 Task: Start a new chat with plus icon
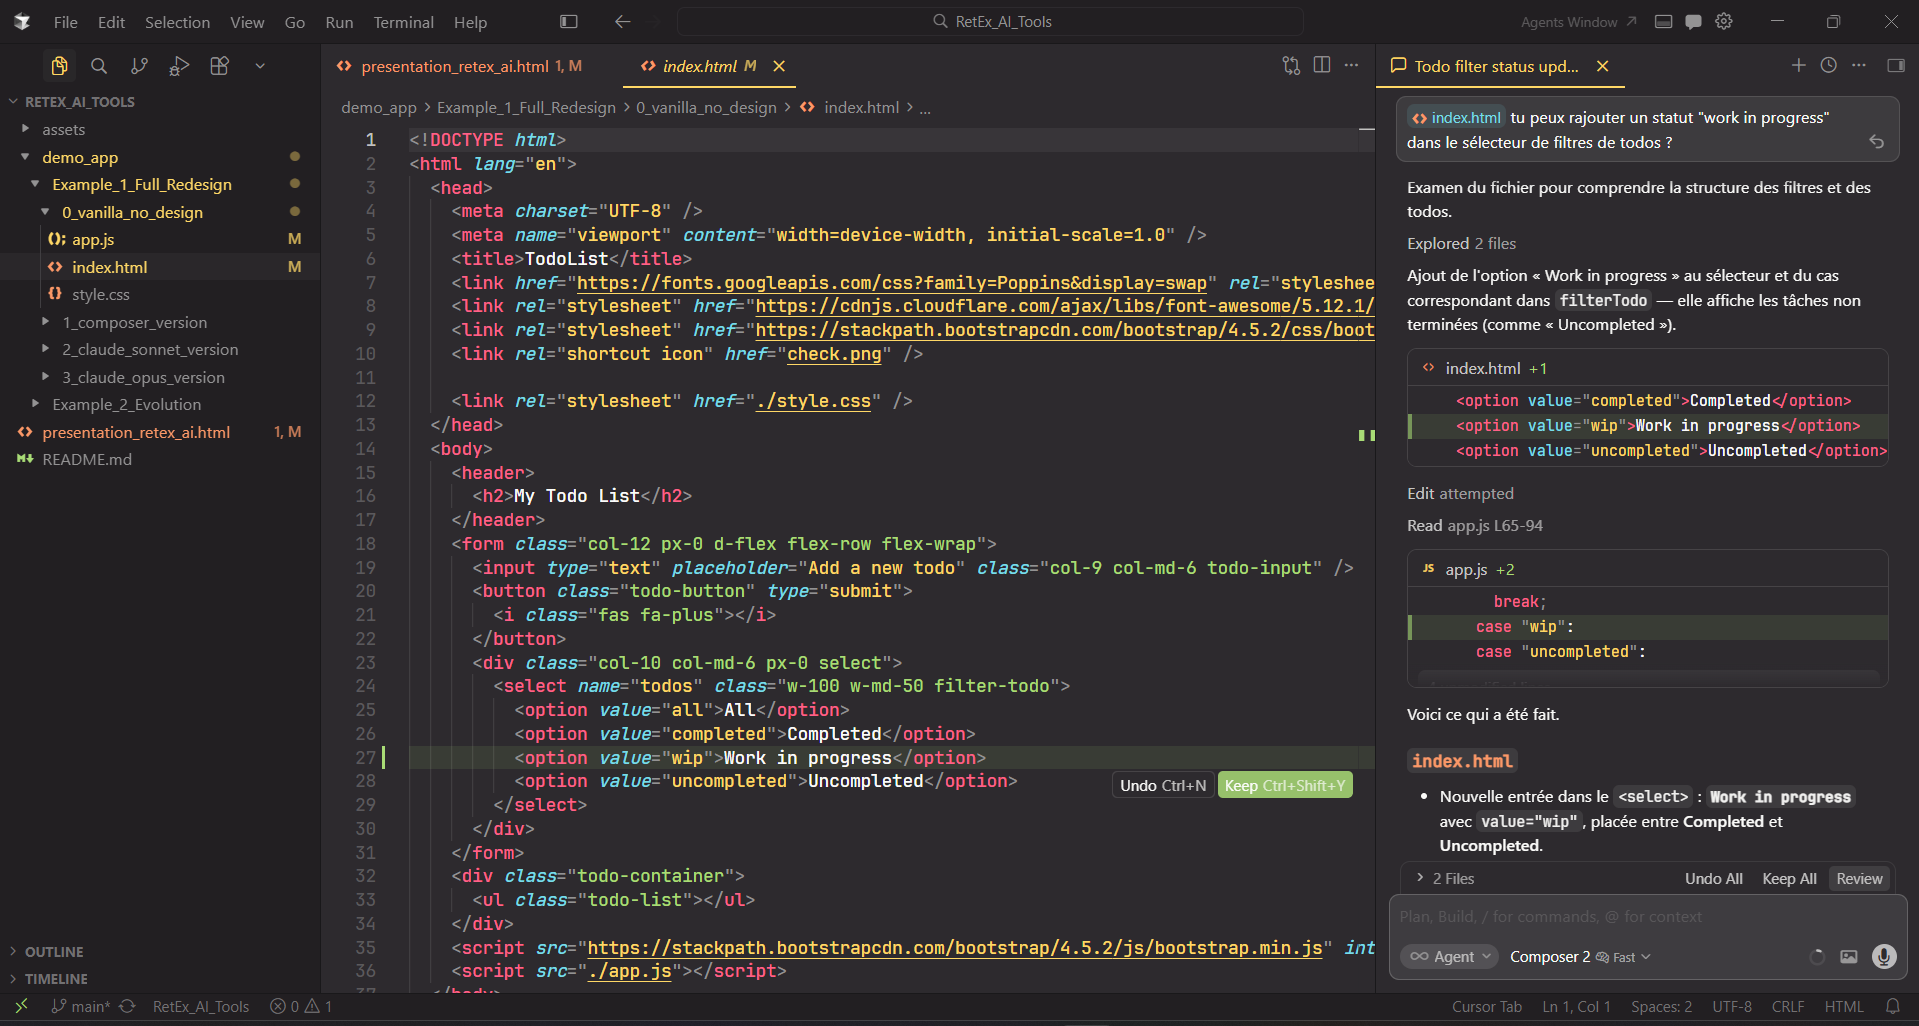tap(1798, 65)
